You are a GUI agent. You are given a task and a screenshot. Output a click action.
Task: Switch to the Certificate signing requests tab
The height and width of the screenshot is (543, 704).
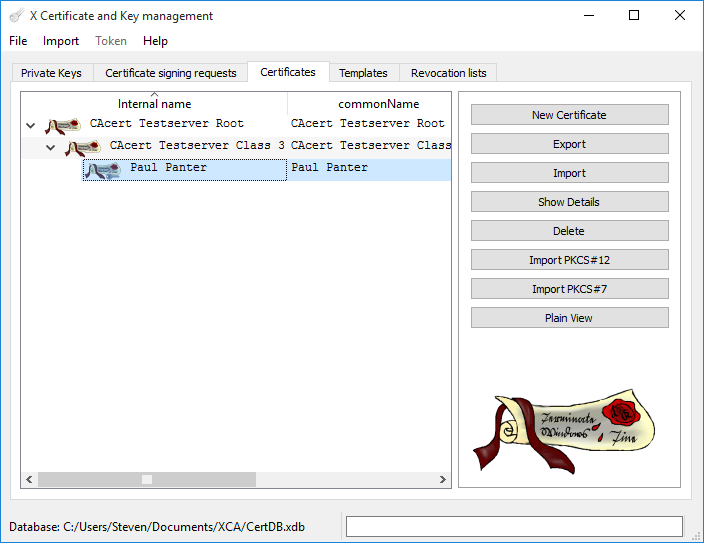tap(170, 73)
